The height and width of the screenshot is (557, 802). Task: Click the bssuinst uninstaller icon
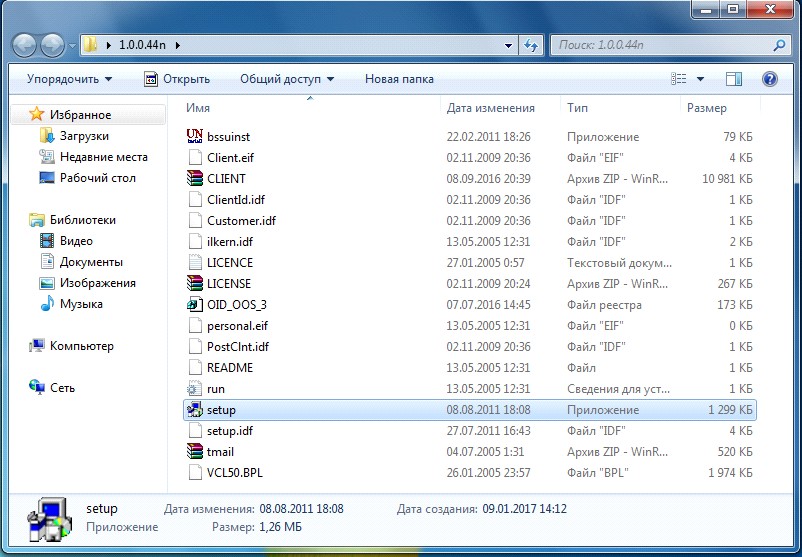(195, 137)
